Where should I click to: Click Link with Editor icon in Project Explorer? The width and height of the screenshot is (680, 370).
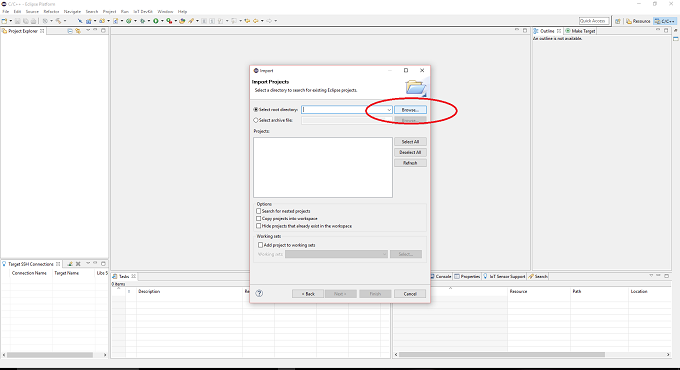coord(78,31)
